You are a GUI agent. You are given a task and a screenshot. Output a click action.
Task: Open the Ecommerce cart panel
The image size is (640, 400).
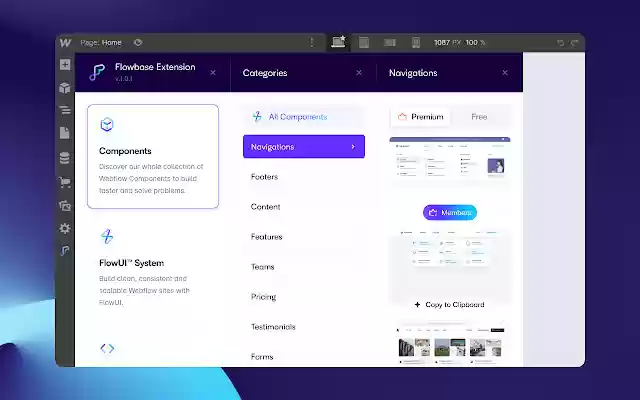[65, 182]
